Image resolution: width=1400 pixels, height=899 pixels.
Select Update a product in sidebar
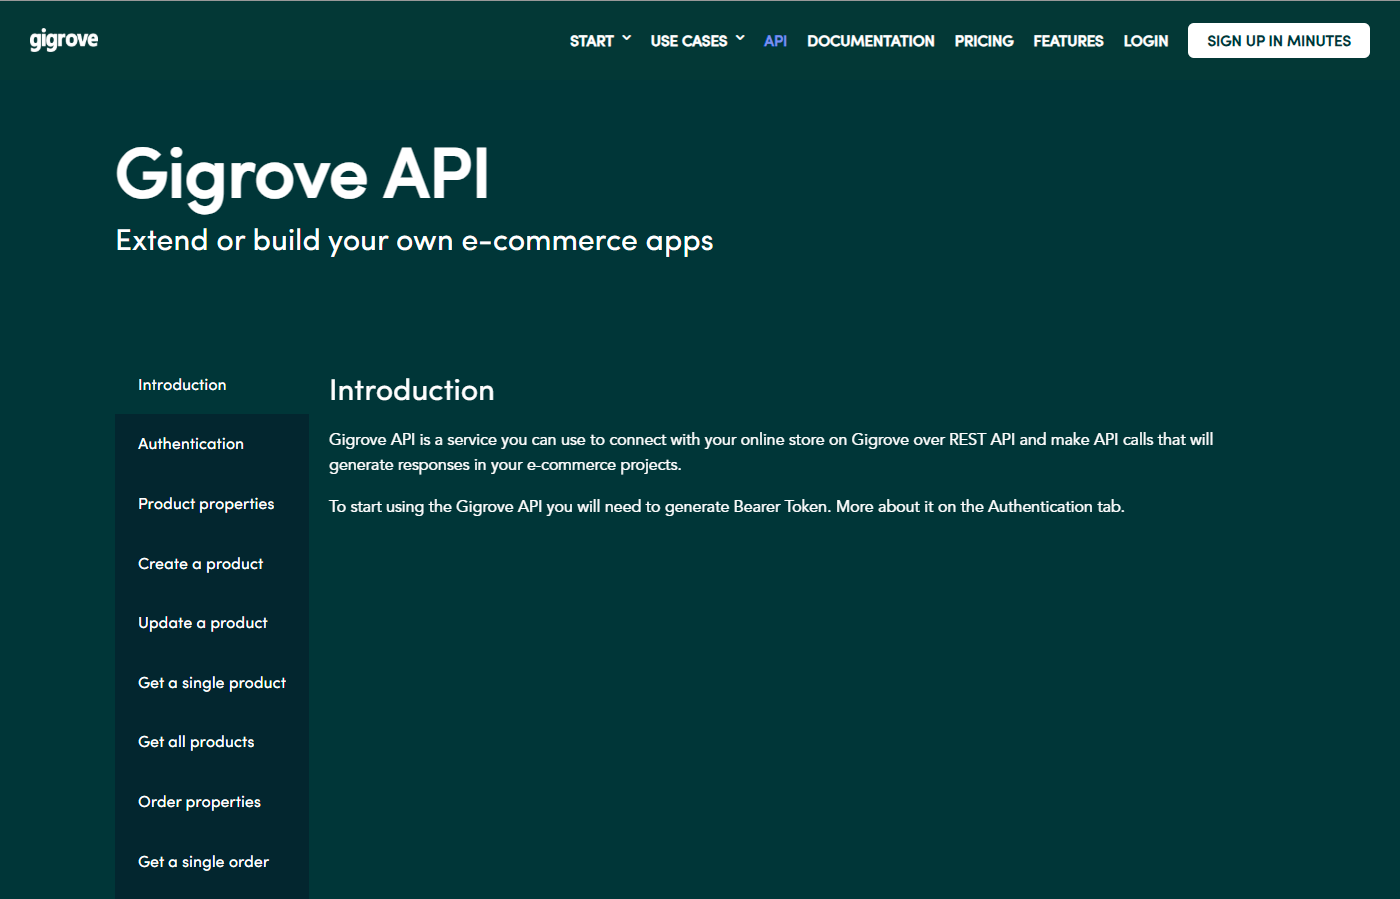(x=212, y=623)
